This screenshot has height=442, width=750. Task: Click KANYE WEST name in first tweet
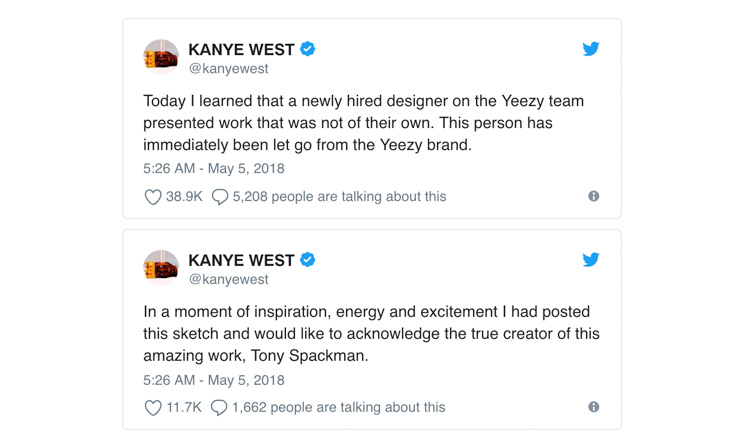point(241,49)
